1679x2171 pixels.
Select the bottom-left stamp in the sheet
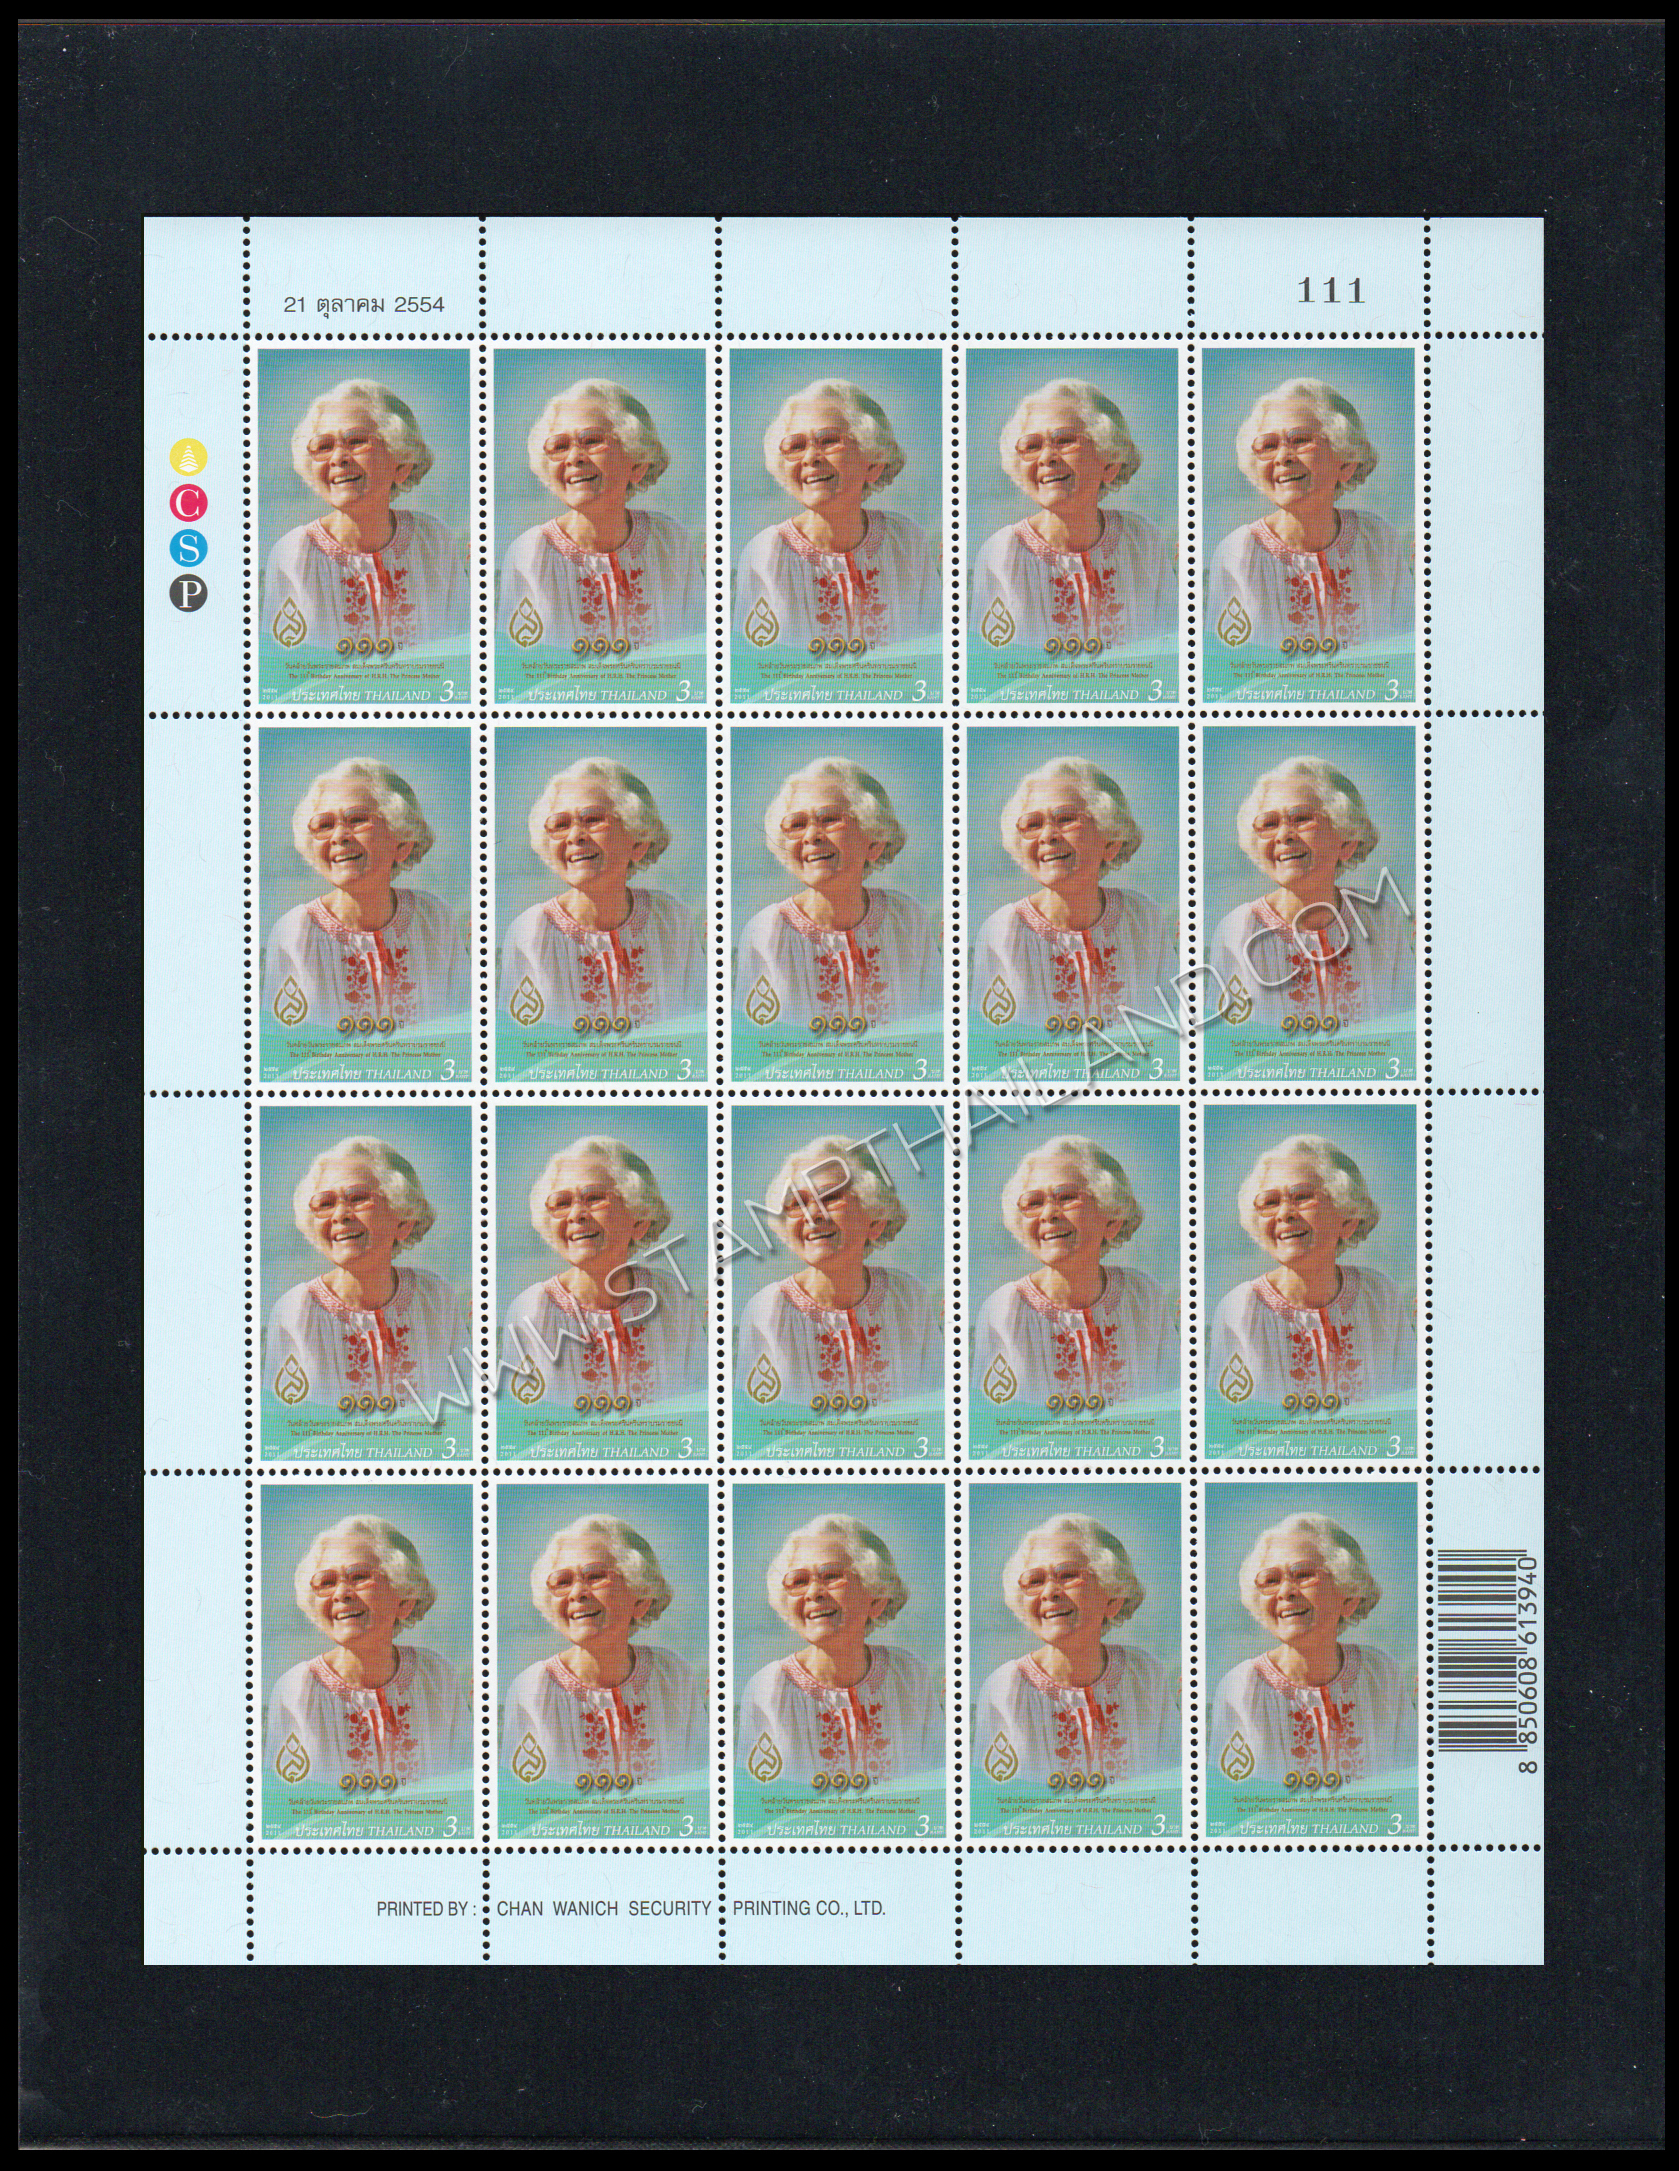(x=365, y=1661)
